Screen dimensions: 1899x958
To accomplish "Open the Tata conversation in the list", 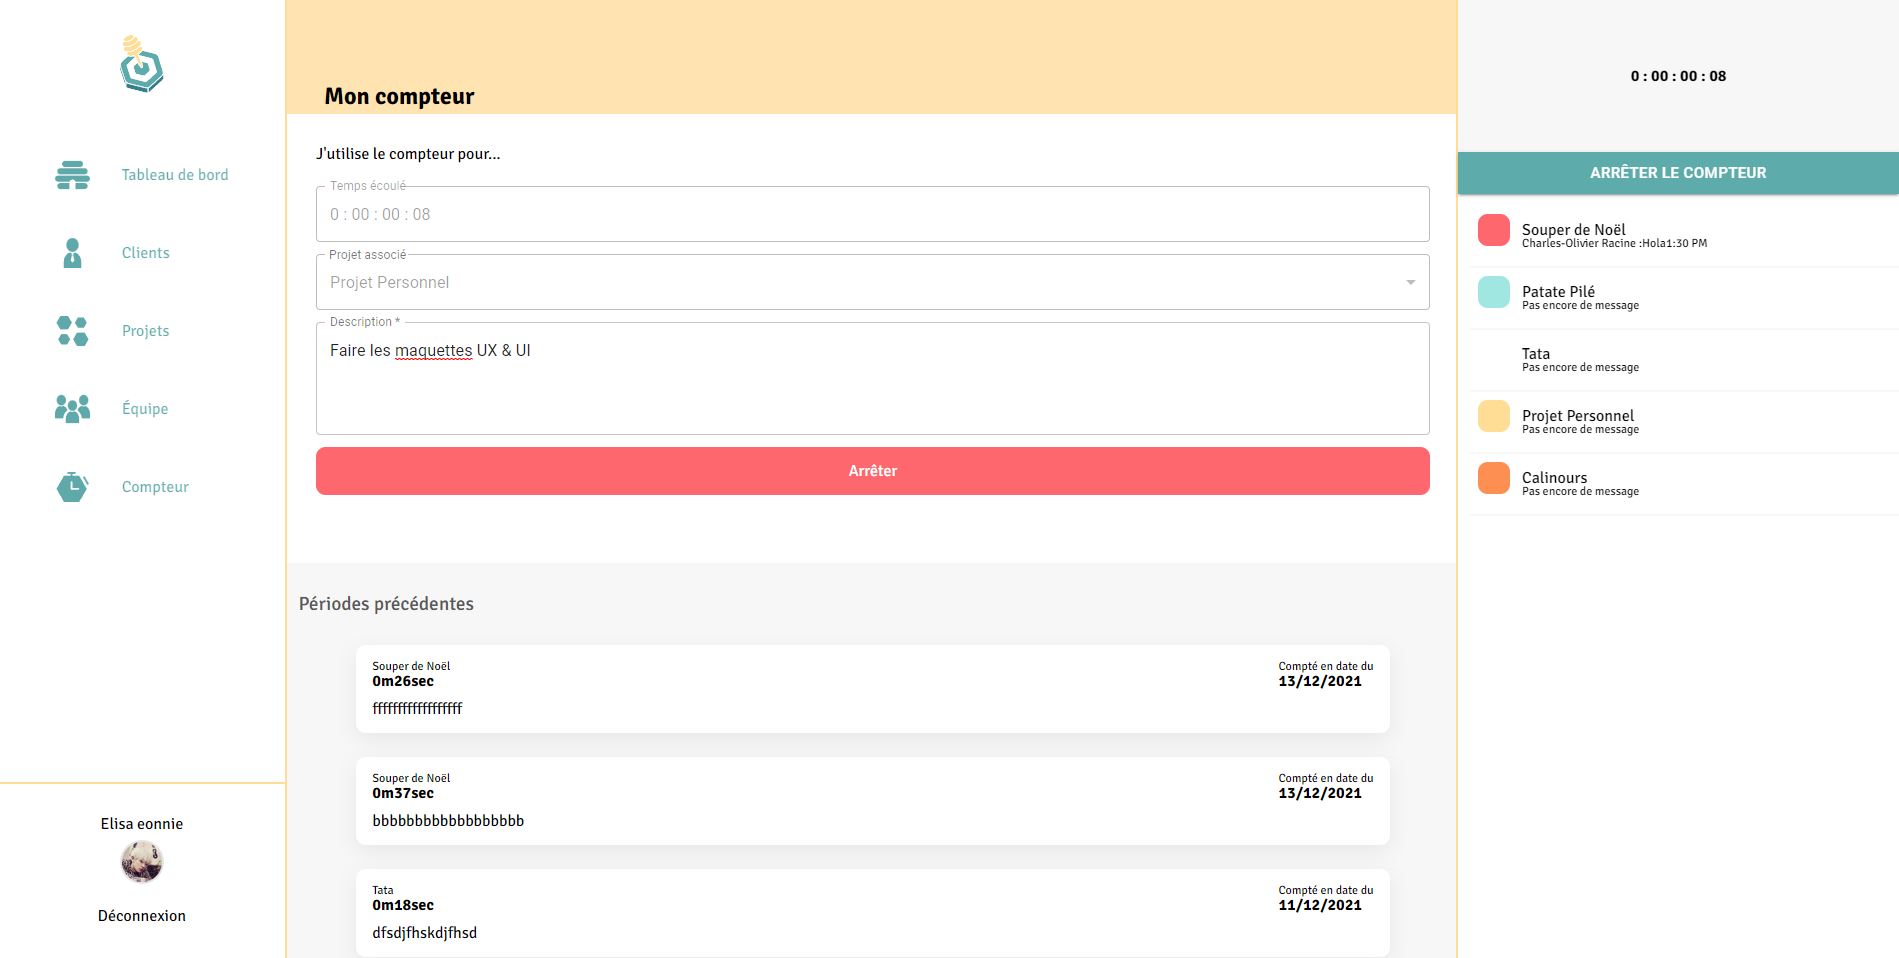I will click(x=1680, y=360).
